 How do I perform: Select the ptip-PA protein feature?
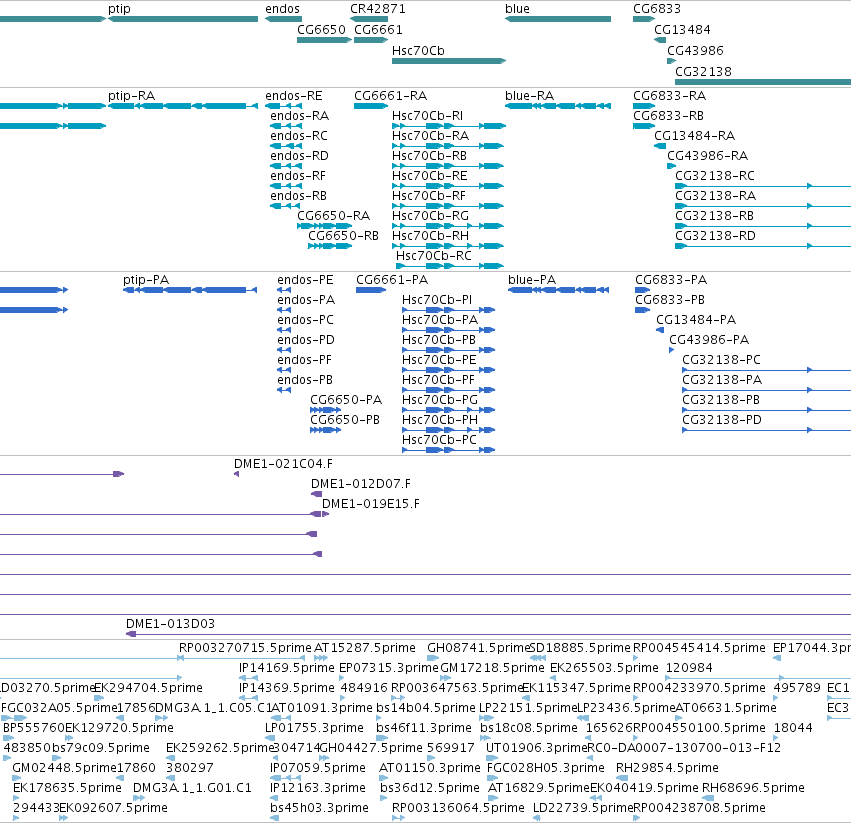[x=190, y=290]
